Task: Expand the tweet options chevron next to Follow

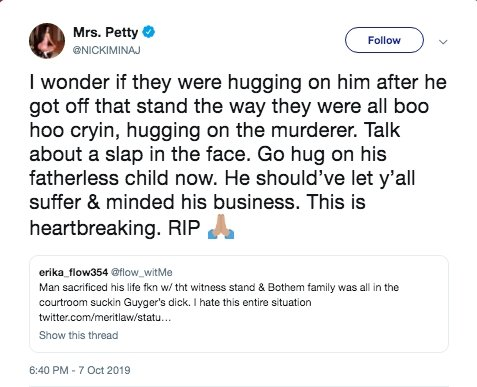Action: (443, 42)
